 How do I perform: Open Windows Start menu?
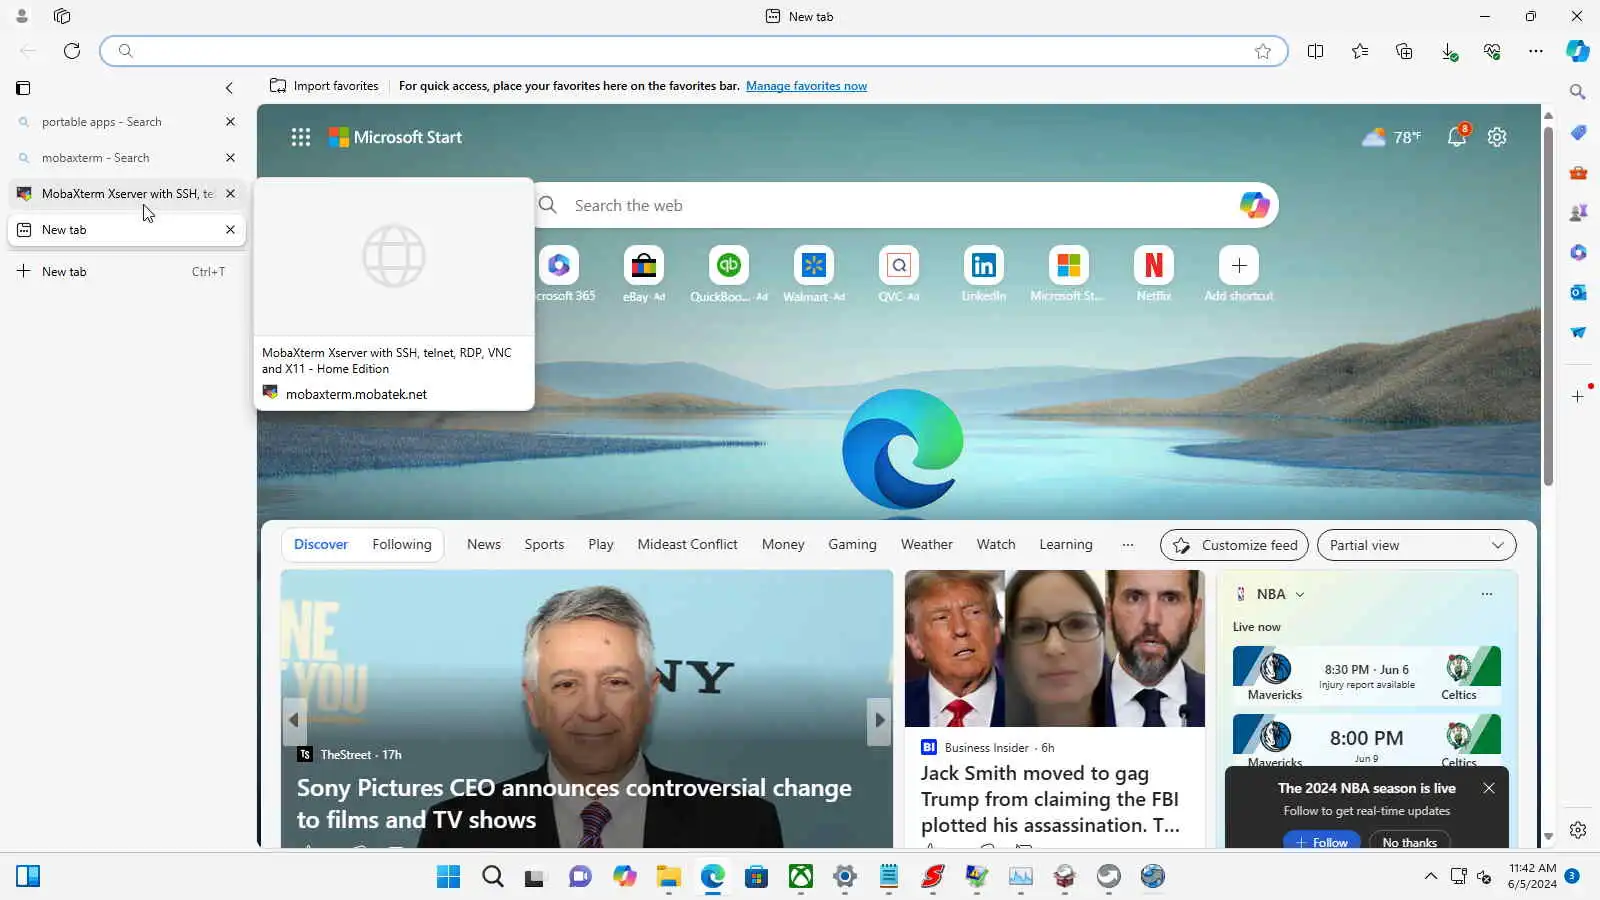[449, 877]
